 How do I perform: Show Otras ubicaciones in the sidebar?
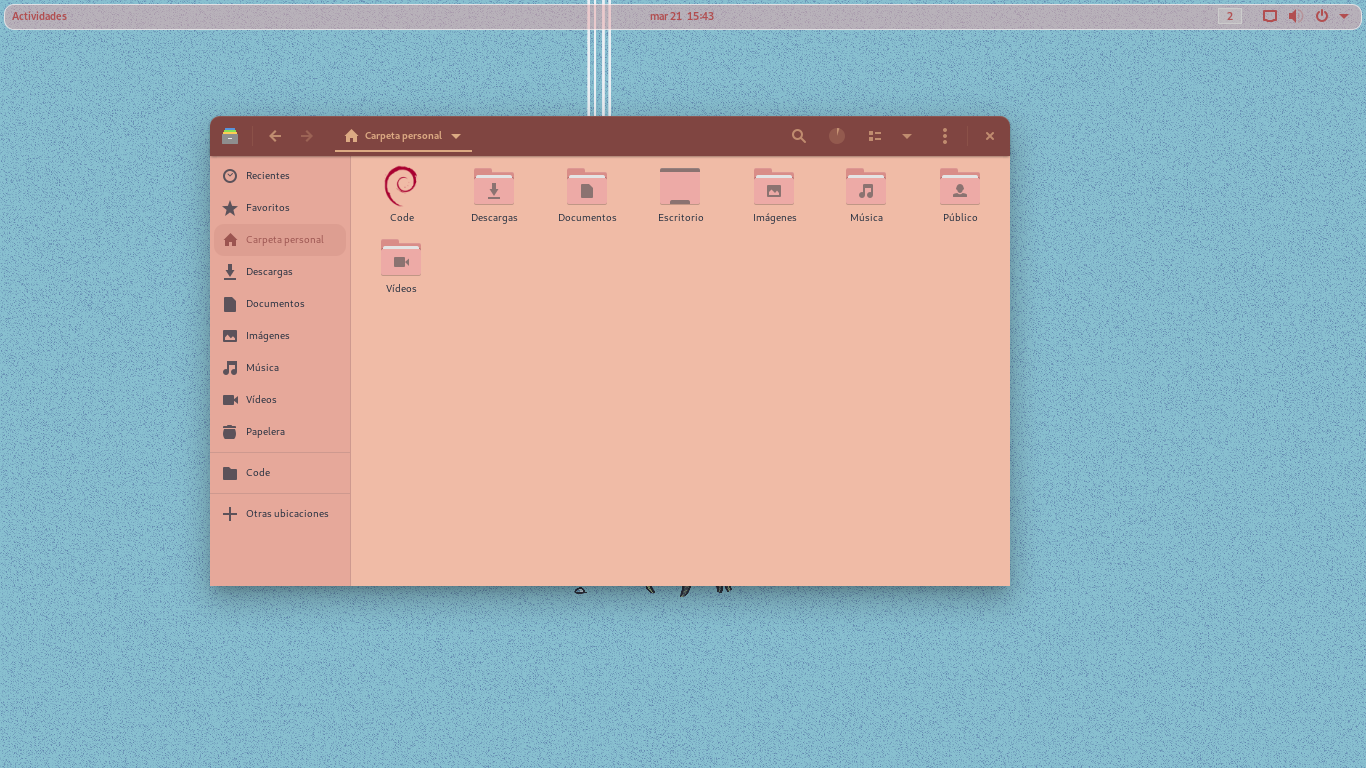pyautogui.click(x=280, y=514)
